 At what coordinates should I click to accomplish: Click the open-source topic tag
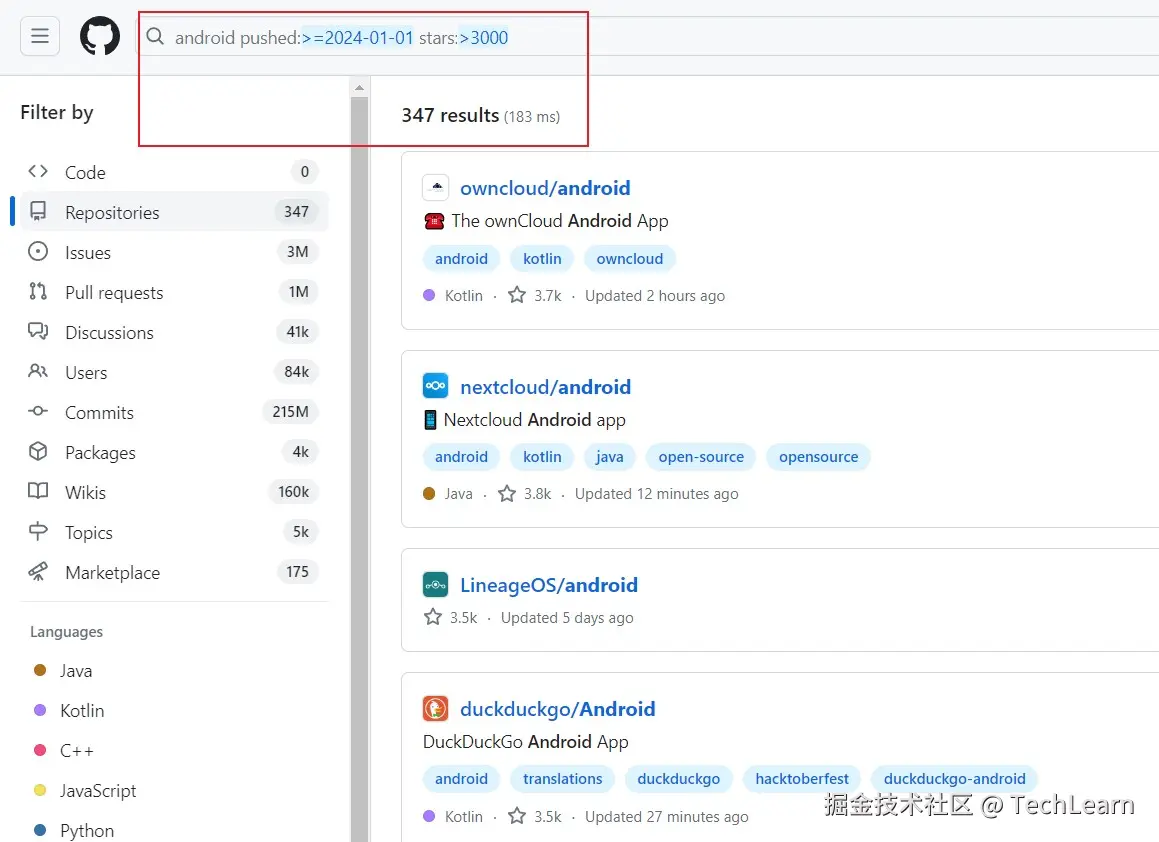pyautogui.click(x=701, y=457)
